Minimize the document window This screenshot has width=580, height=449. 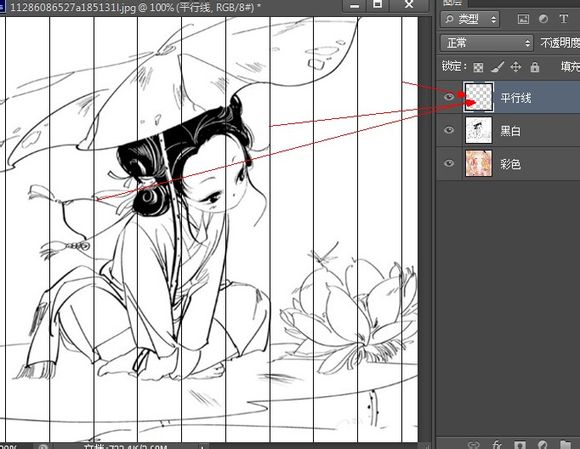tap(354, 5)
